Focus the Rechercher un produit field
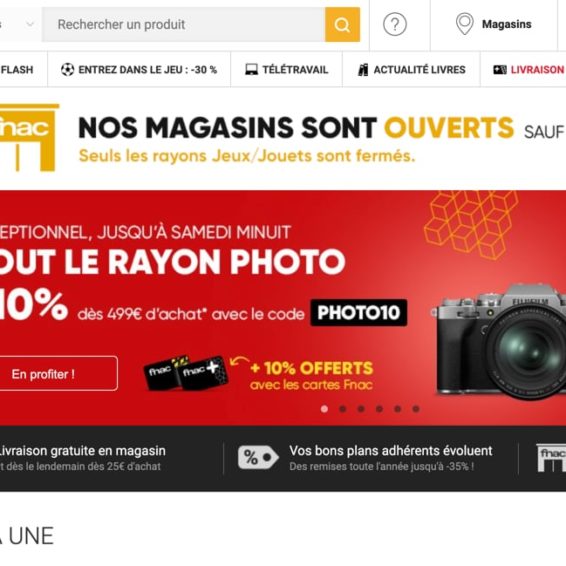 point(184,25)
